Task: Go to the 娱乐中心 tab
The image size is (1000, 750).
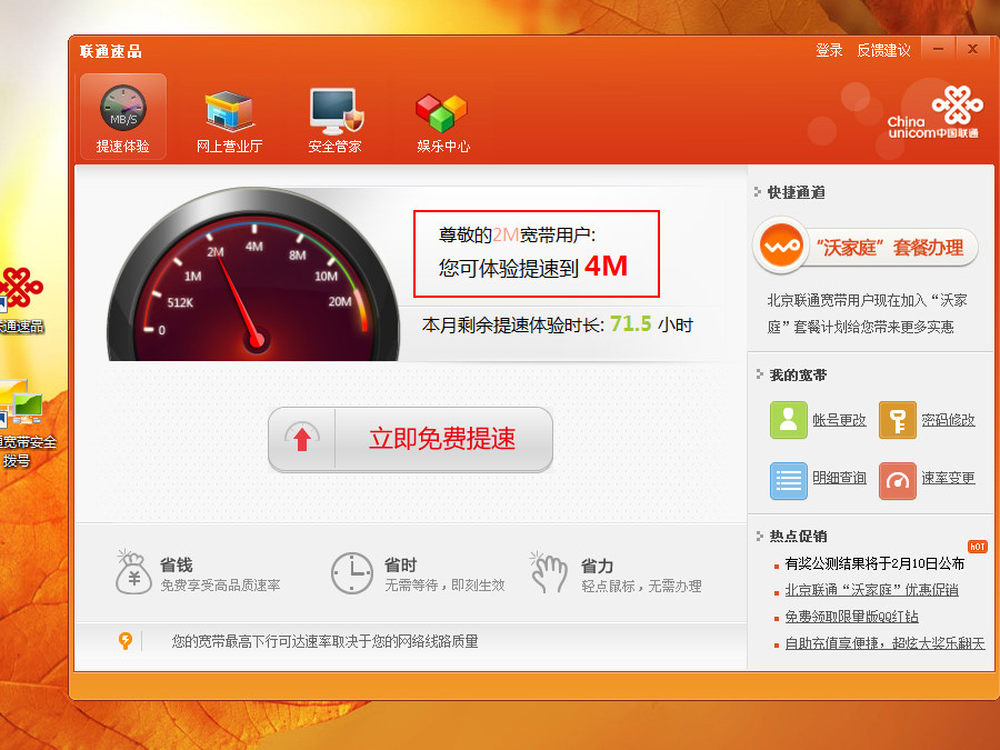Action: (x=443, y=121)
